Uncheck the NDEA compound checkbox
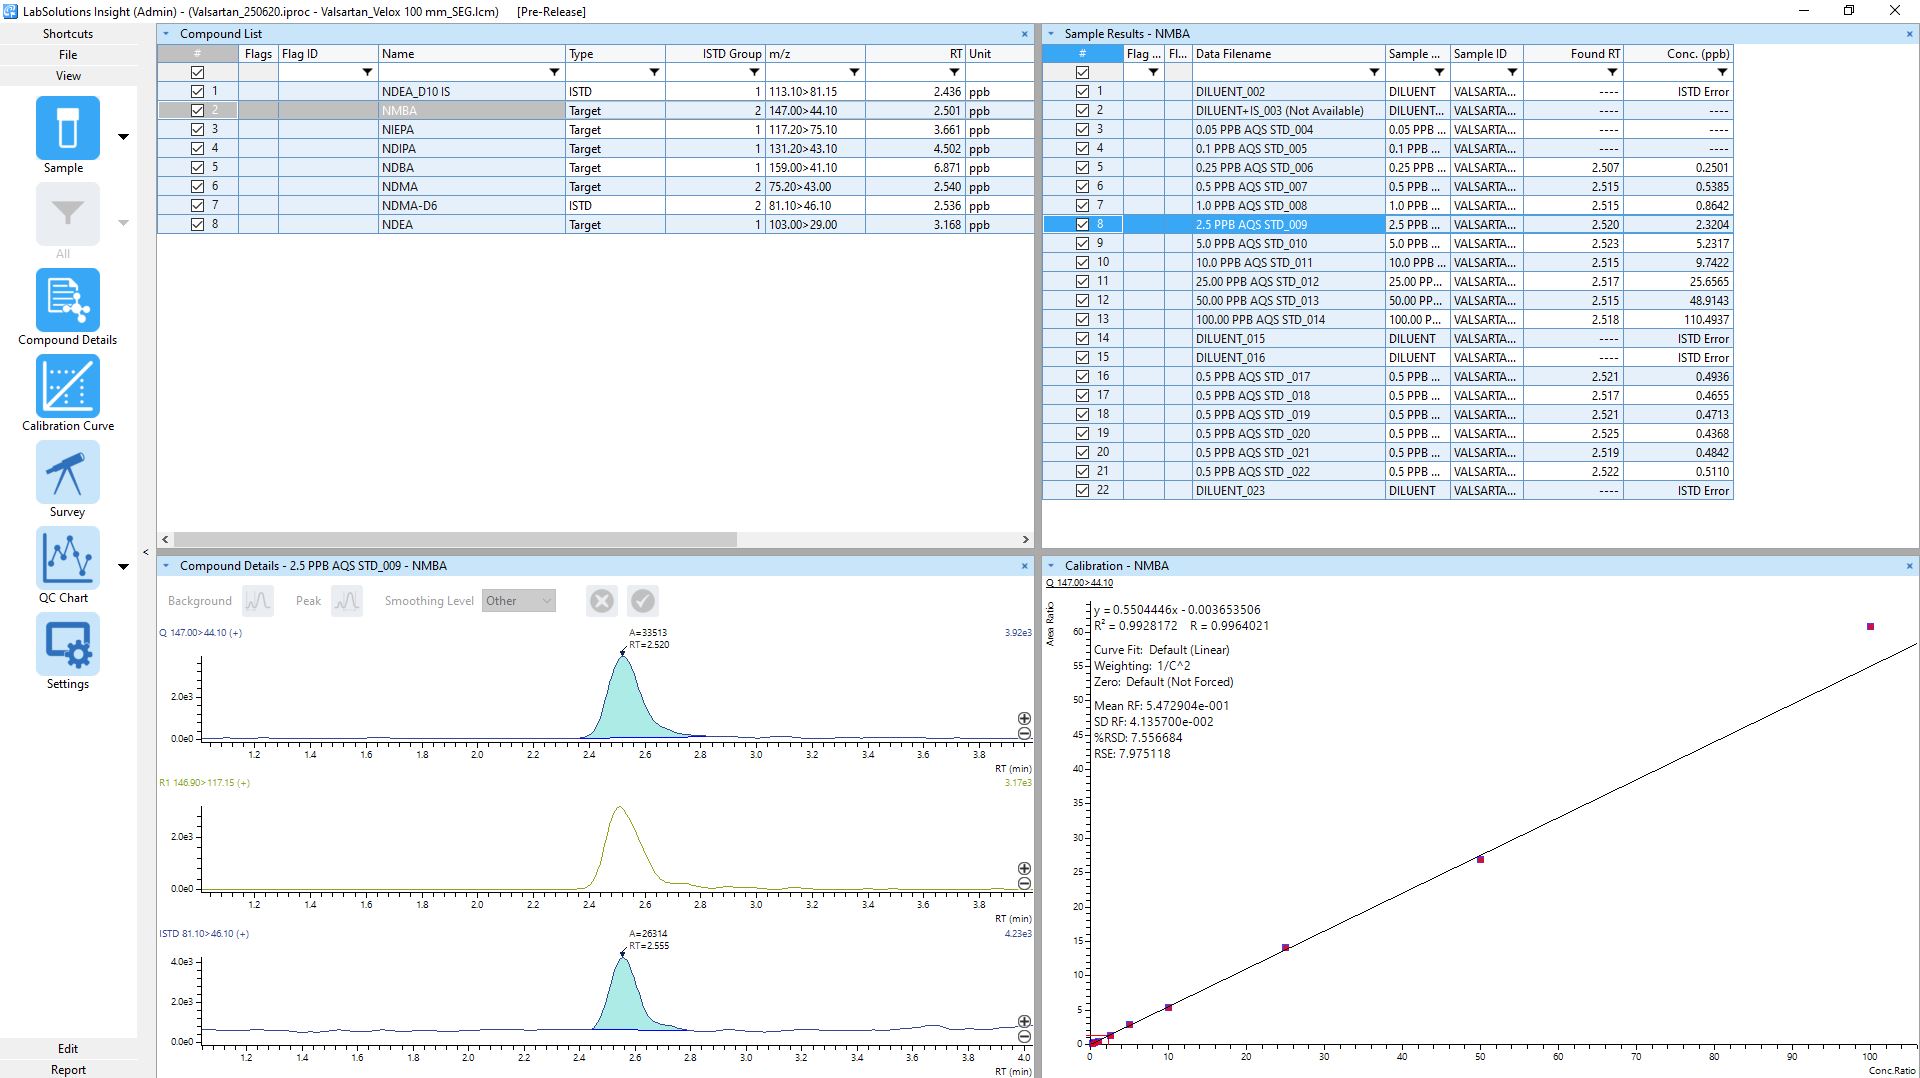The image size is (1920, 1078). (197, 224)
